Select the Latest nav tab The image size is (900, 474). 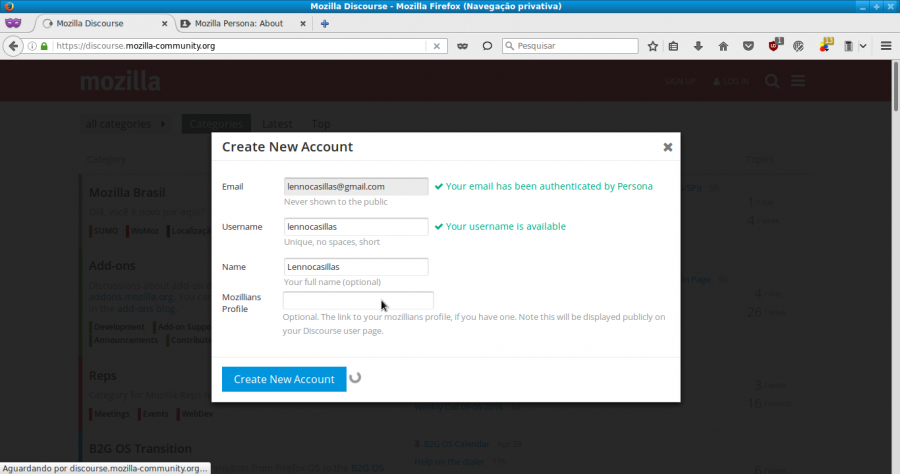[277, 124]
